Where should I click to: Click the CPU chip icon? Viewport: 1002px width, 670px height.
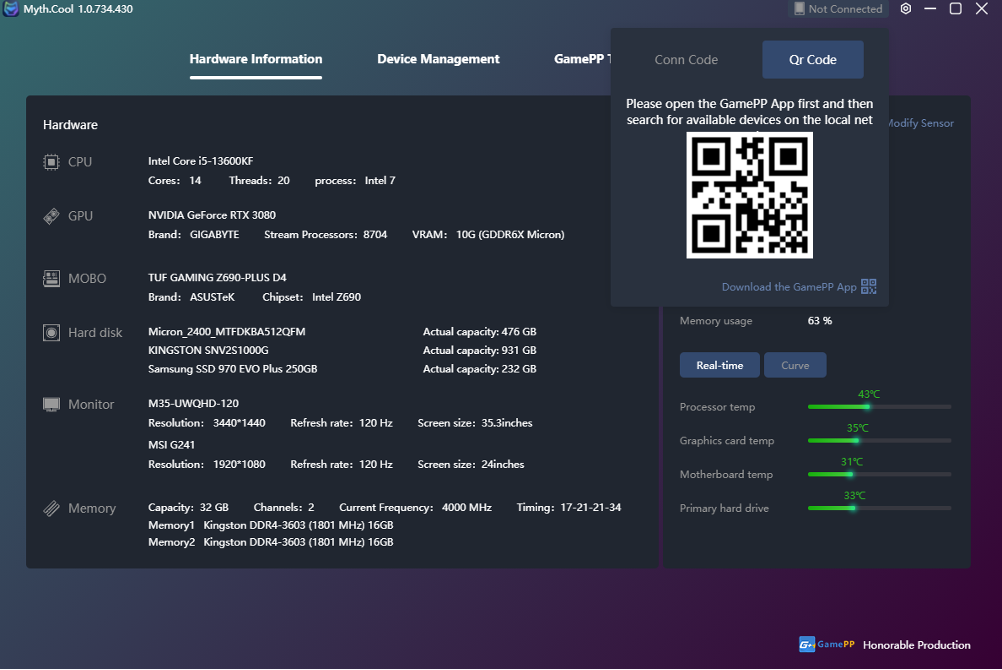[x=51, y=162]
